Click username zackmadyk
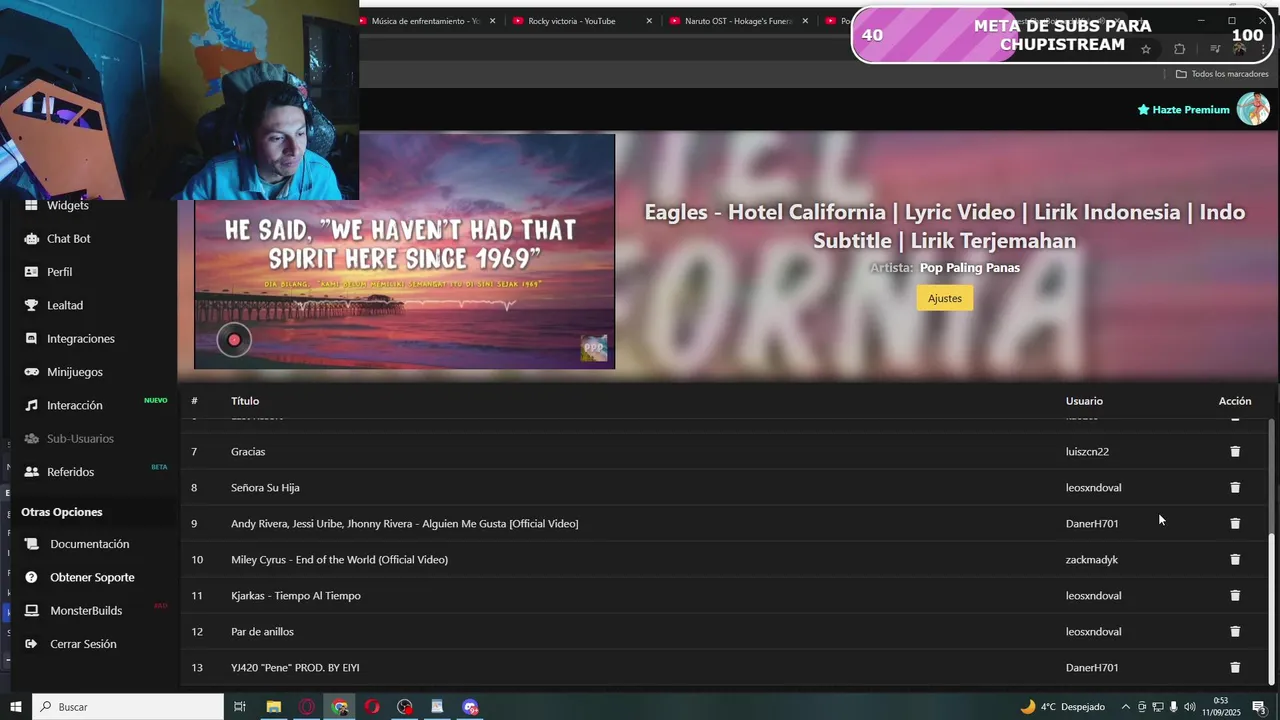The height and width of the screenshot is (720, 1280). click(x=1092, y=560)
